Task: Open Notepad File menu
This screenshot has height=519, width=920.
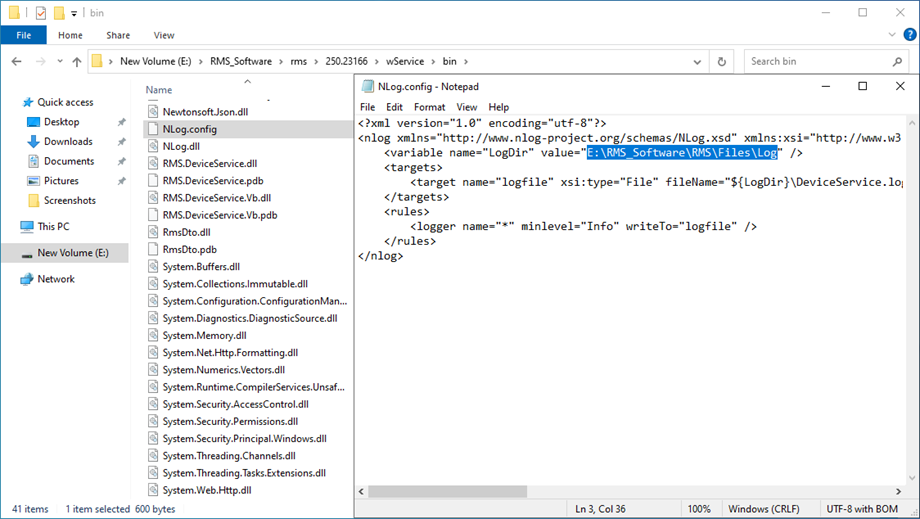Action: coord(367,107)
